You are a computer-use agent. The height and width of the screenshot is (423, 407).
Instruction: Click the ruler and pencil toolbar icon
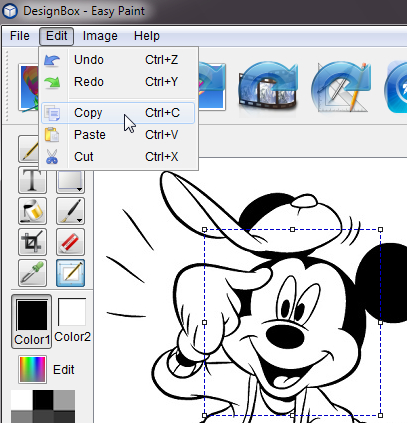click(x=341, y=87)
